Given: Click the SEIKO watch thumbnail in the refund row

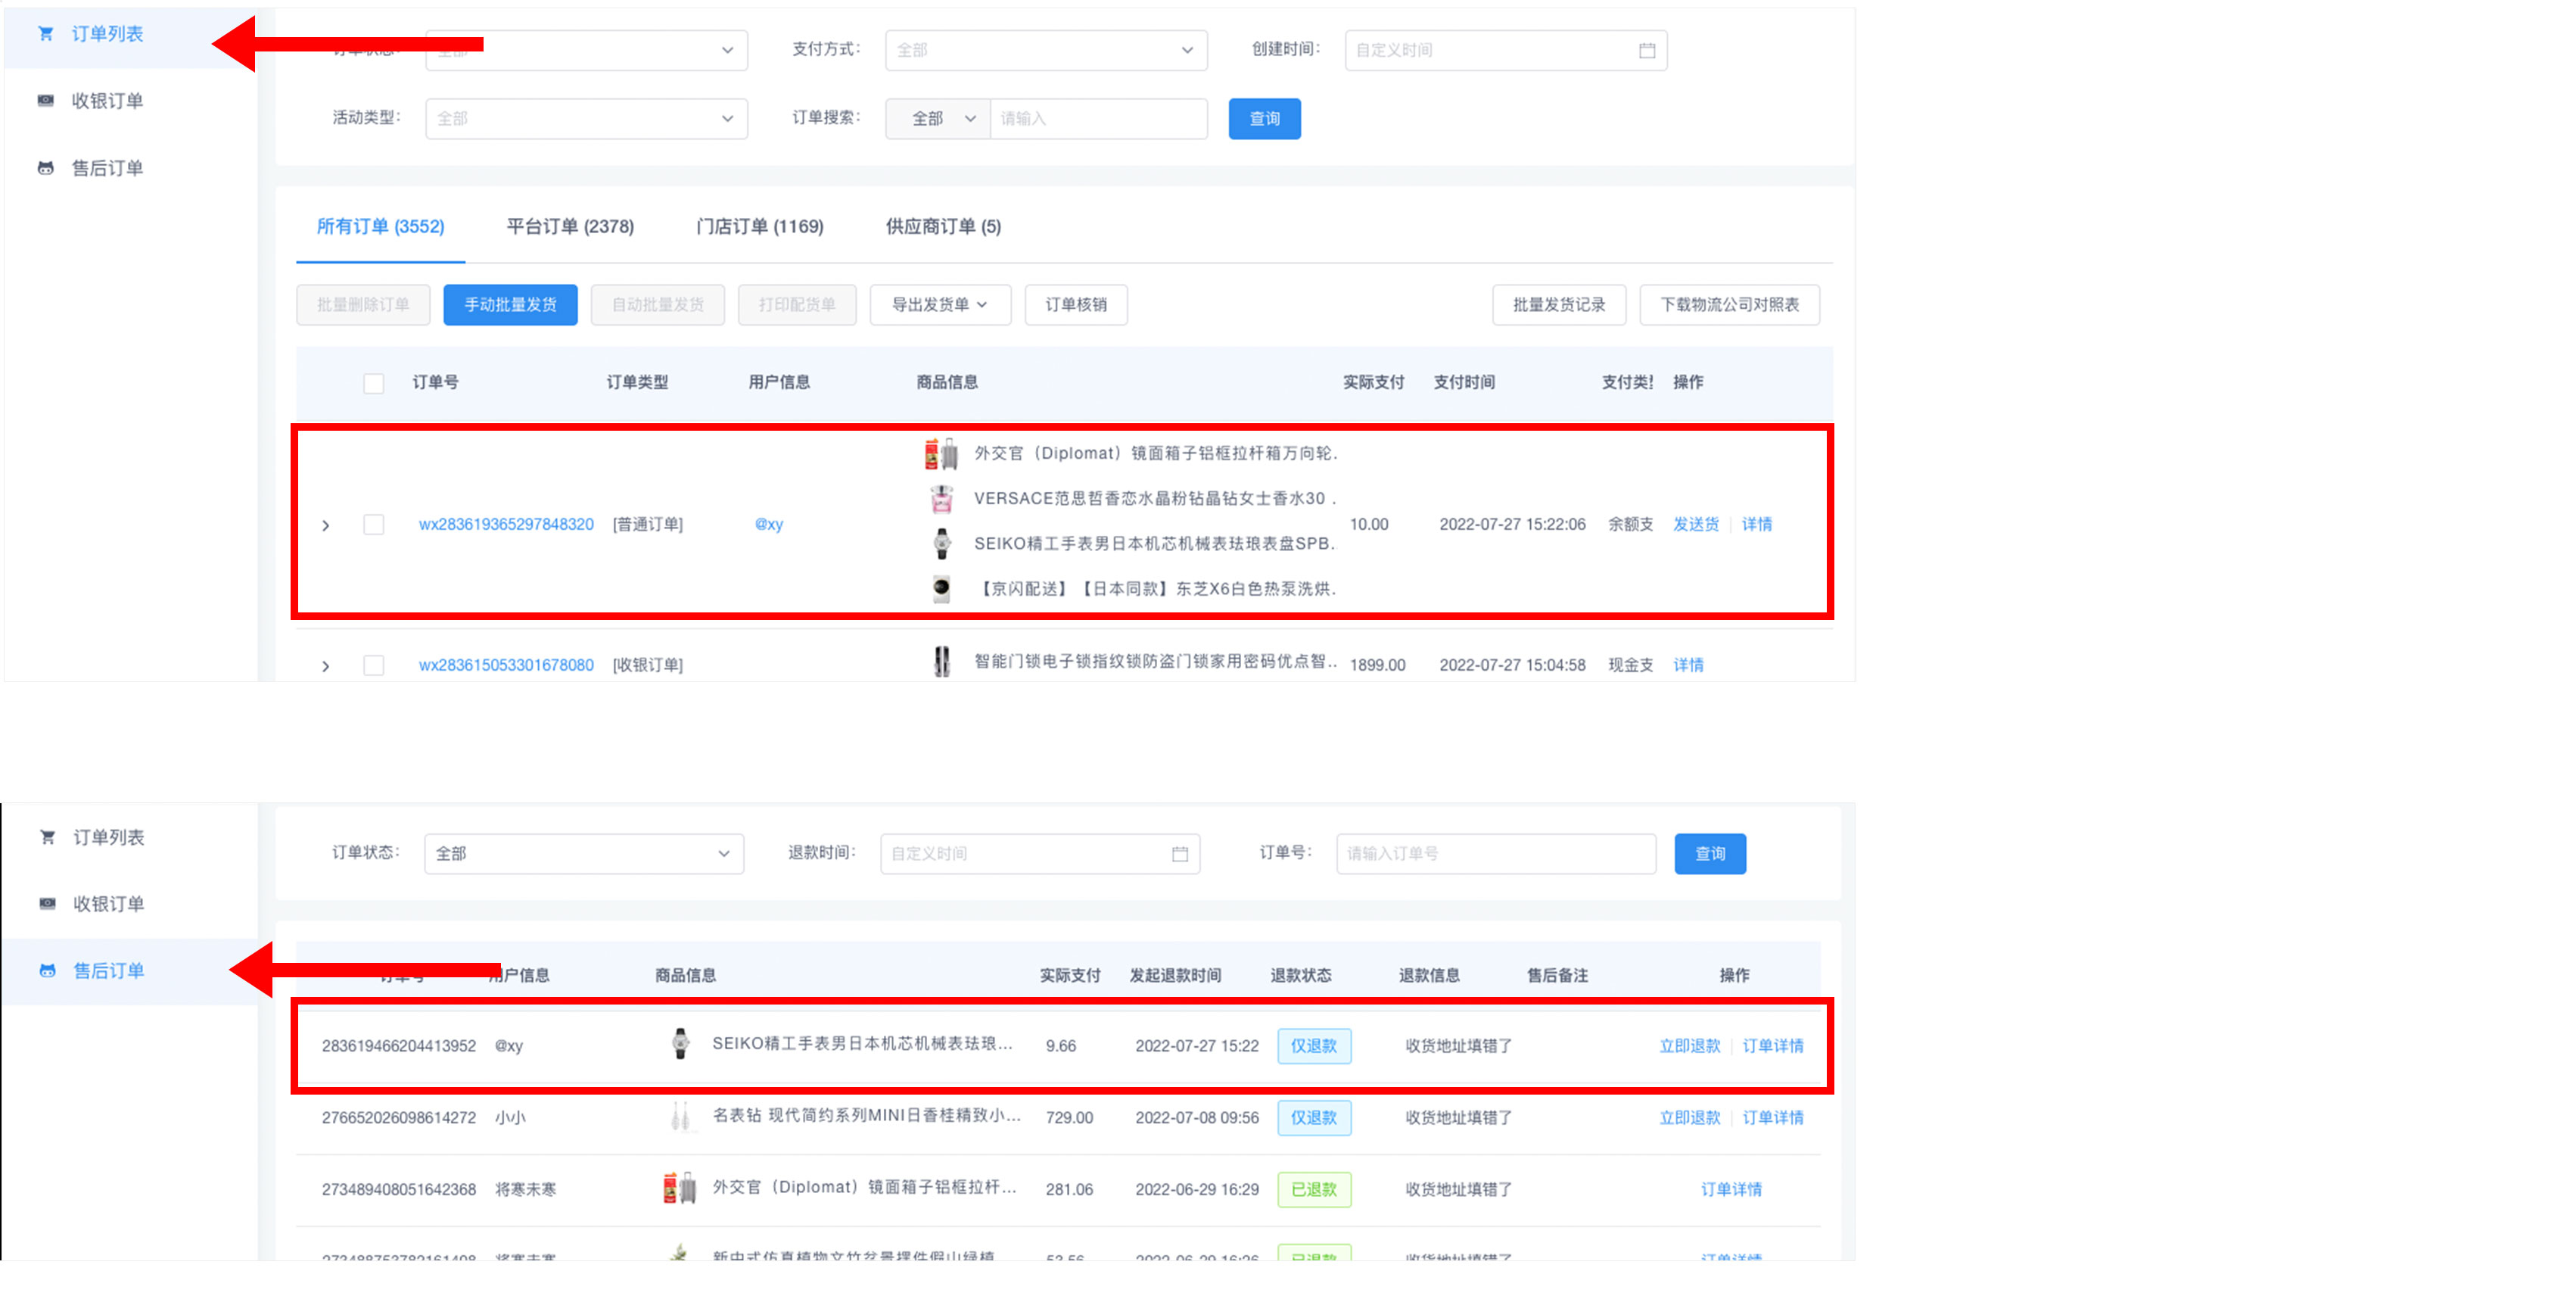Looking at the screenshot, I should [680, 1044].
